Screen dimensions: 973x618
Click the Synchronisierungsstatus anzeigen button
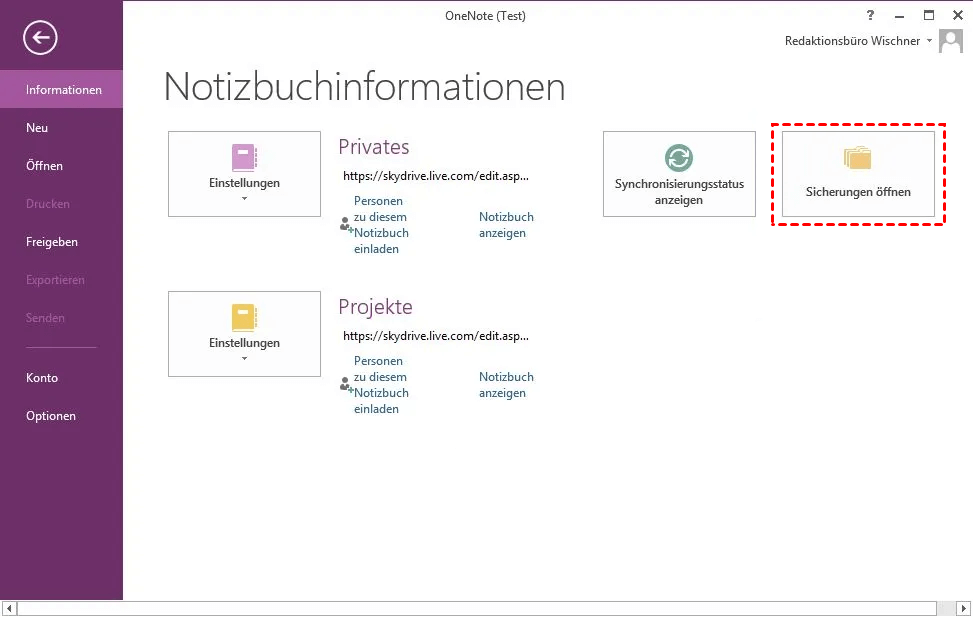(x=679, y=174)
